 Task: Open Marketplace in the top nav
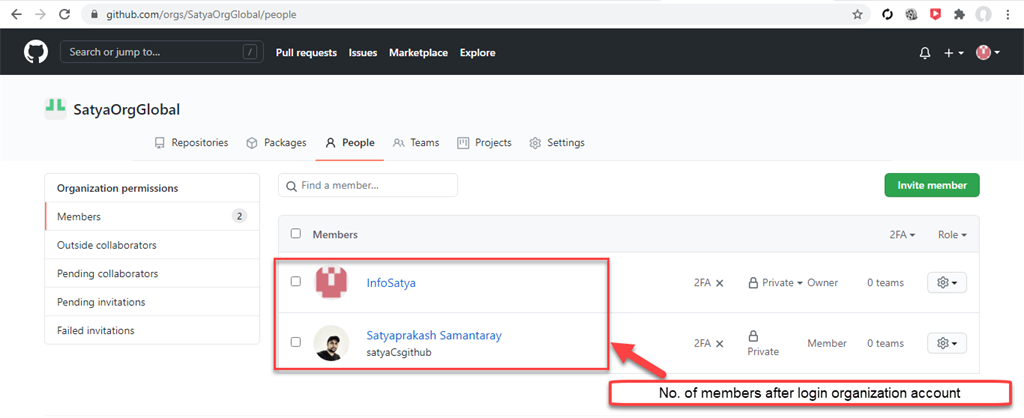(419, 53)
